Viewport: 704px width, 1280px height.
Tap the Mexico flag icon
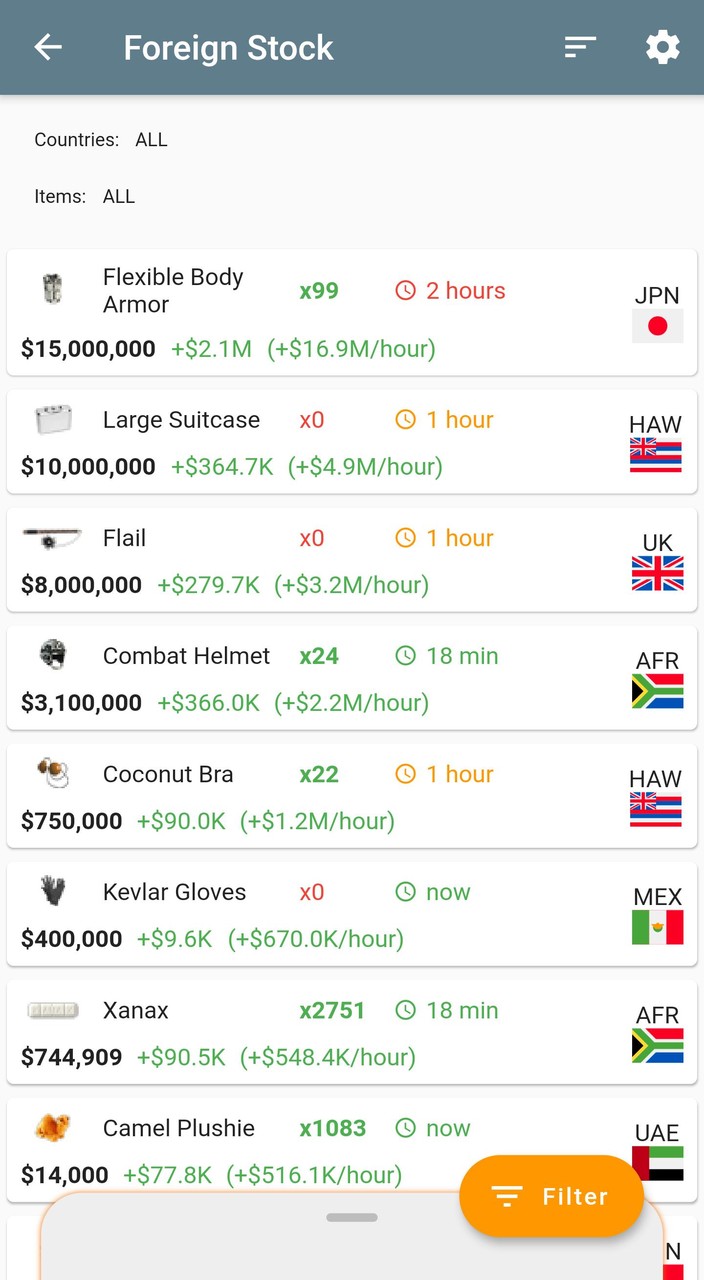click(x=657, y=928)
